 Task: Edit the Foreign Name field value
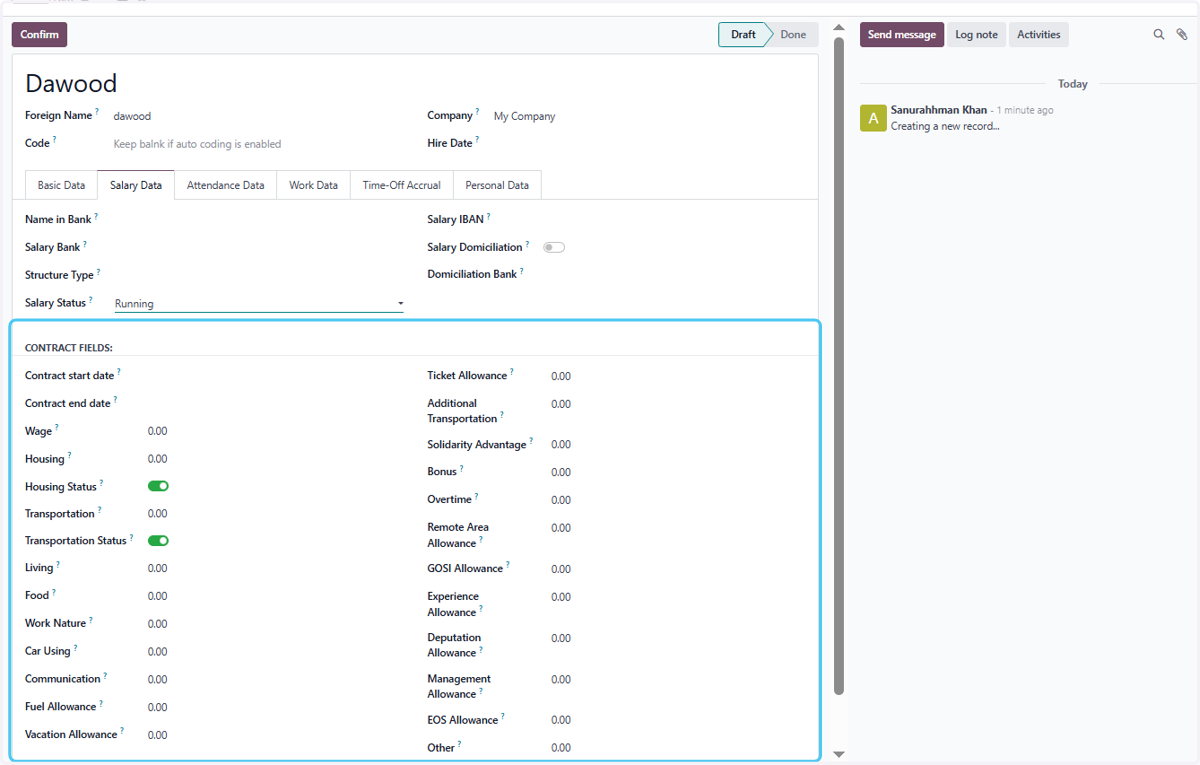(x=259, y=116)
